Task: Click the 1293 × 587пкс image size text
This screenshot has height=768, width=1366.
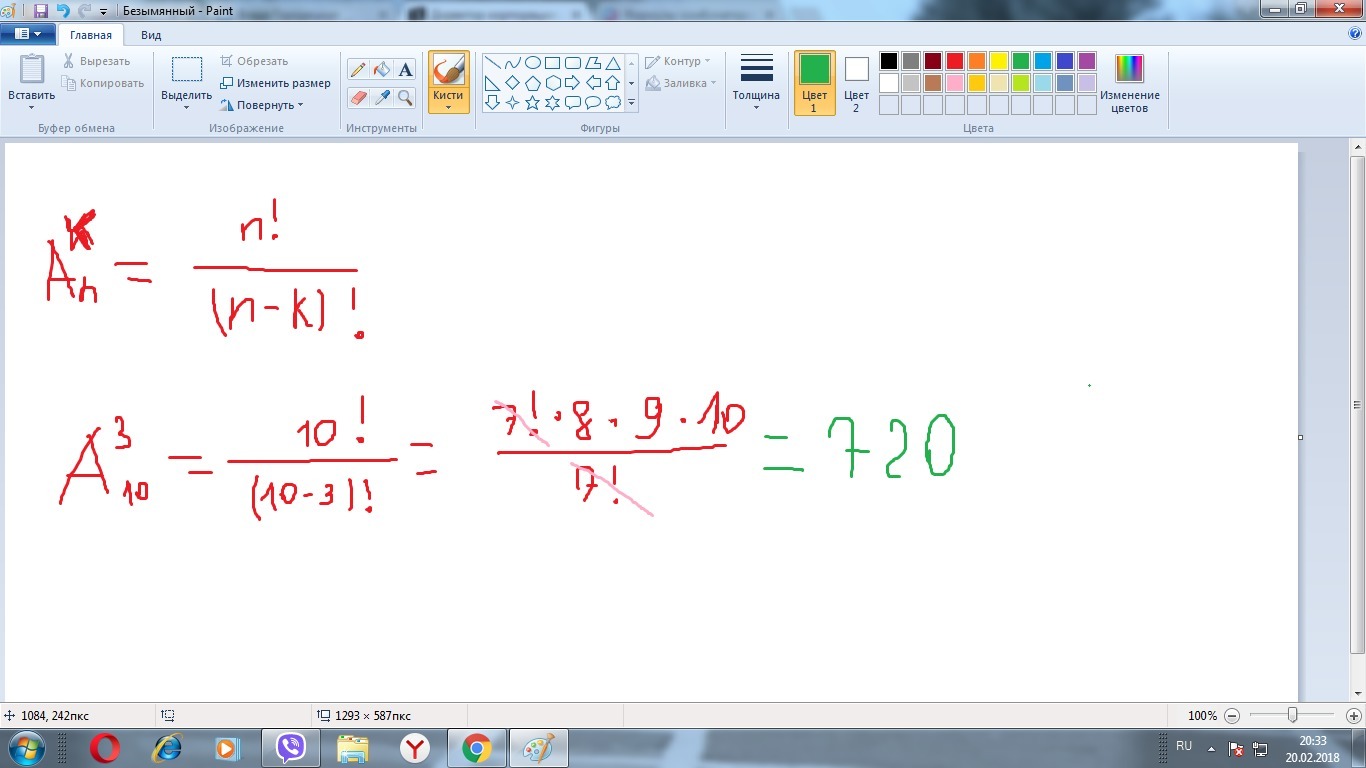Action: tap(372, 716)
